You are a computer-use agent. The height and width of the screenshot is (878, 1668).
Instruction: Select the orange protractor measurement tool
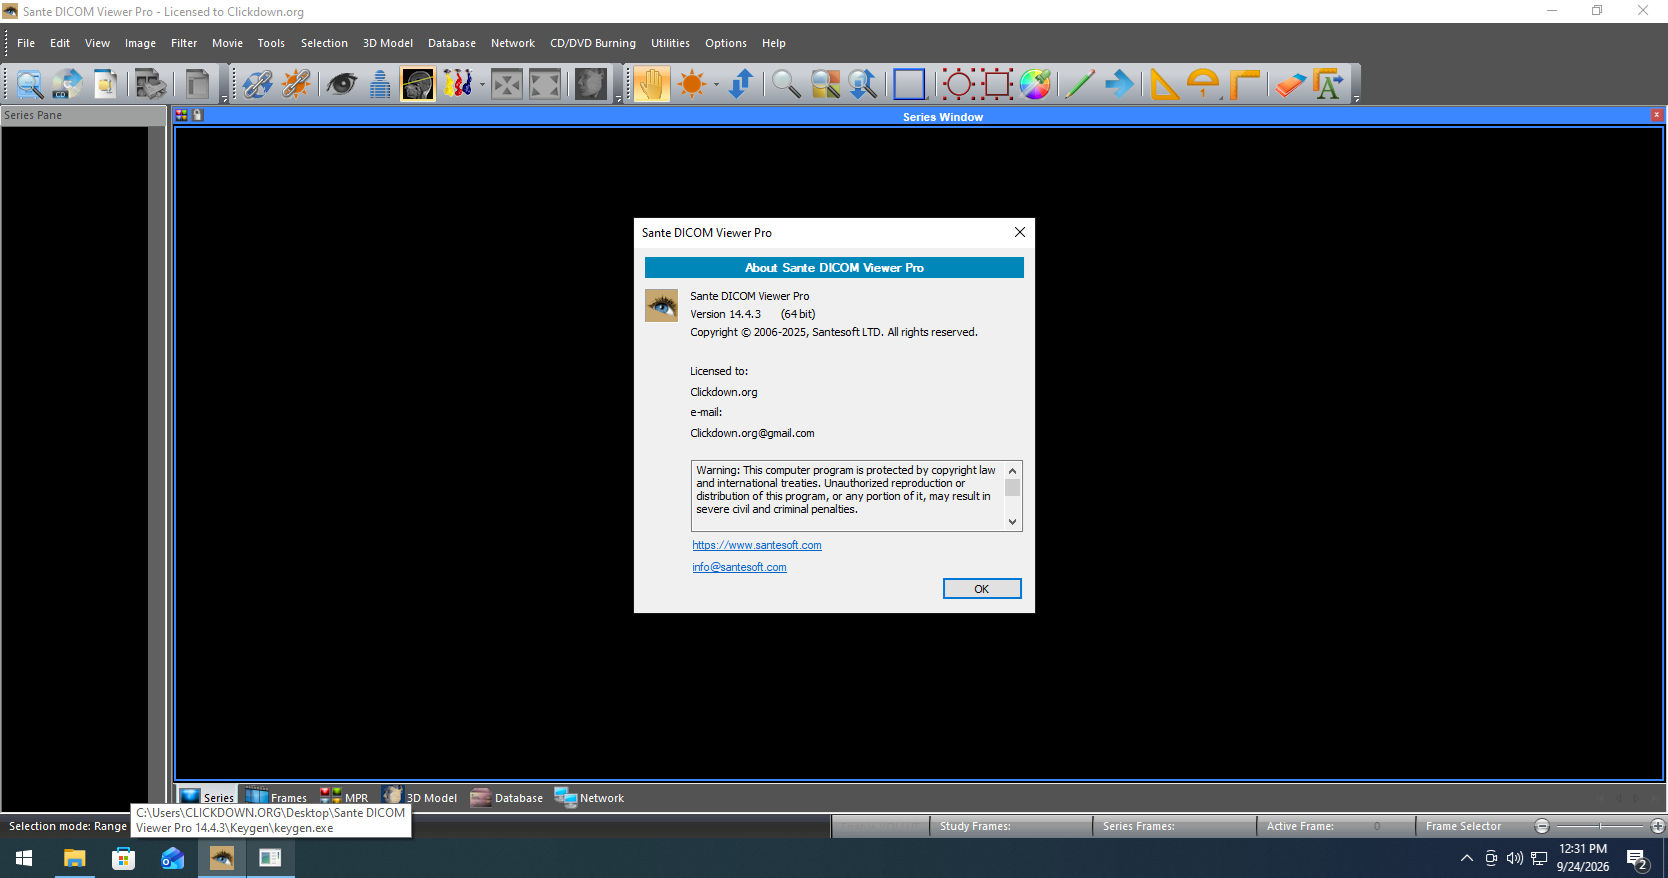point(1203,84)
